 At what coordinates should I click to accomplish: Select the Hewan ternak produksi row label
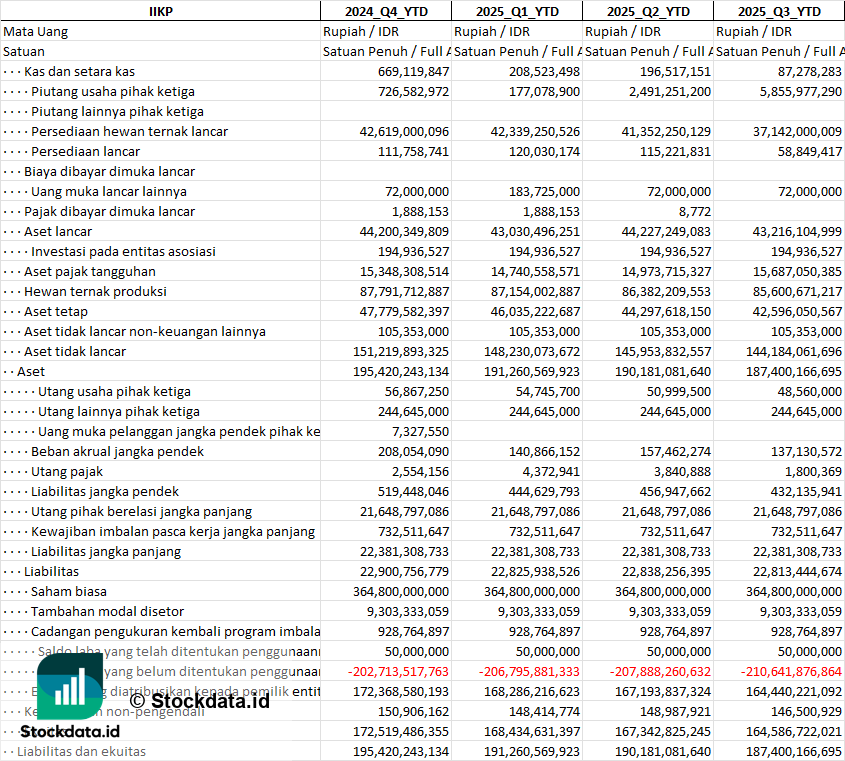coord(95,291)
